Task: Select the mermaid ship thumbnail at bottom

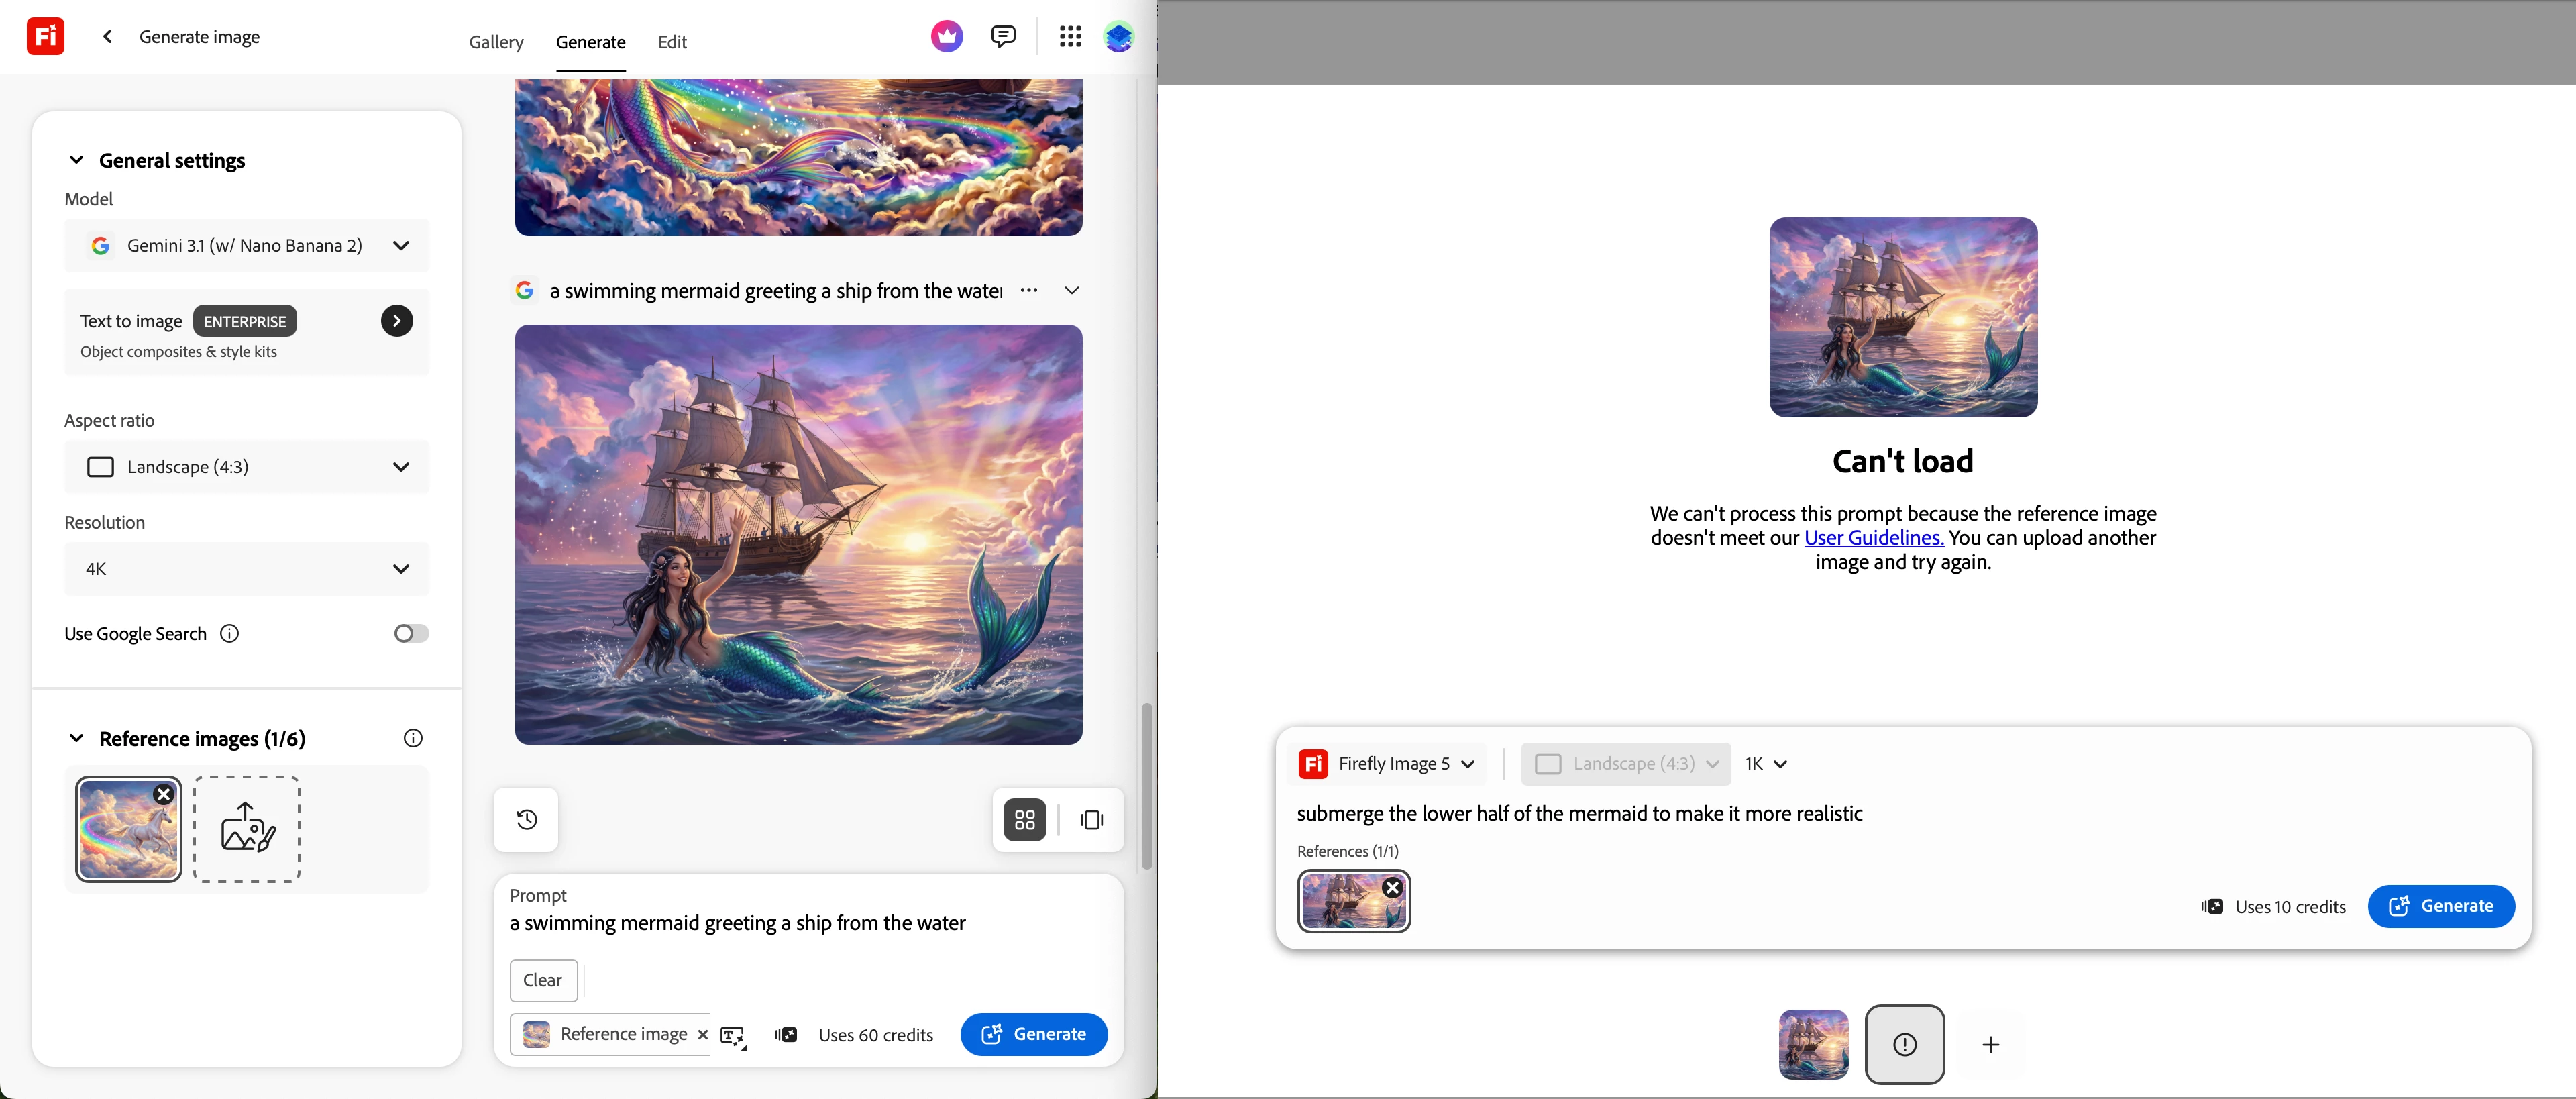Action: [x=1813, y=1044]
